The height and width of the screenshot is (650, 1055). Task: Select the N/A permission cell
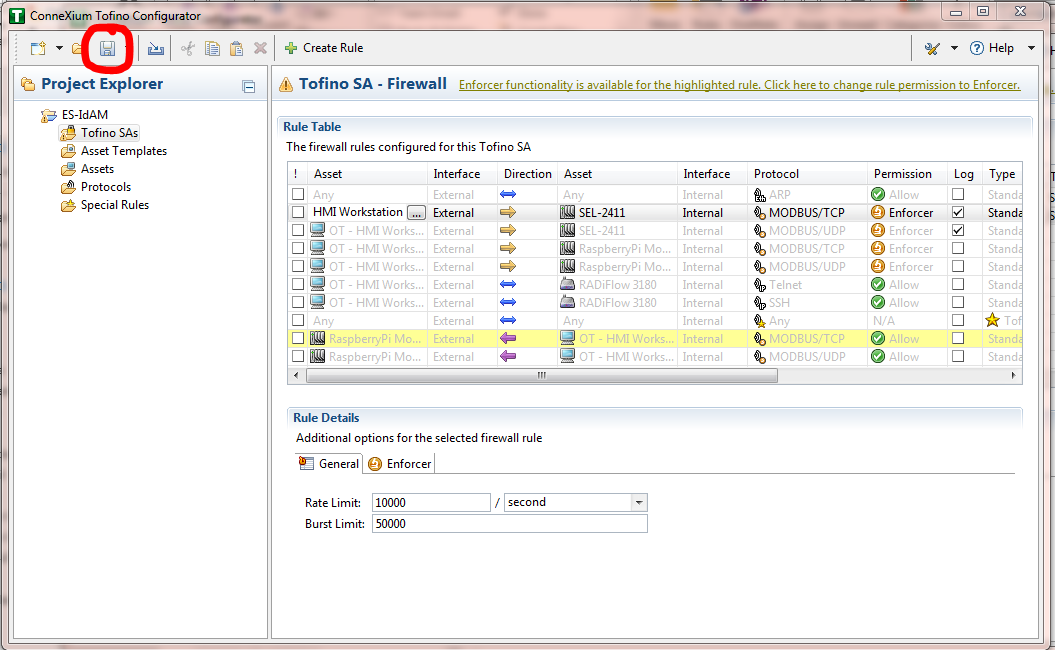tap(908, 321)
